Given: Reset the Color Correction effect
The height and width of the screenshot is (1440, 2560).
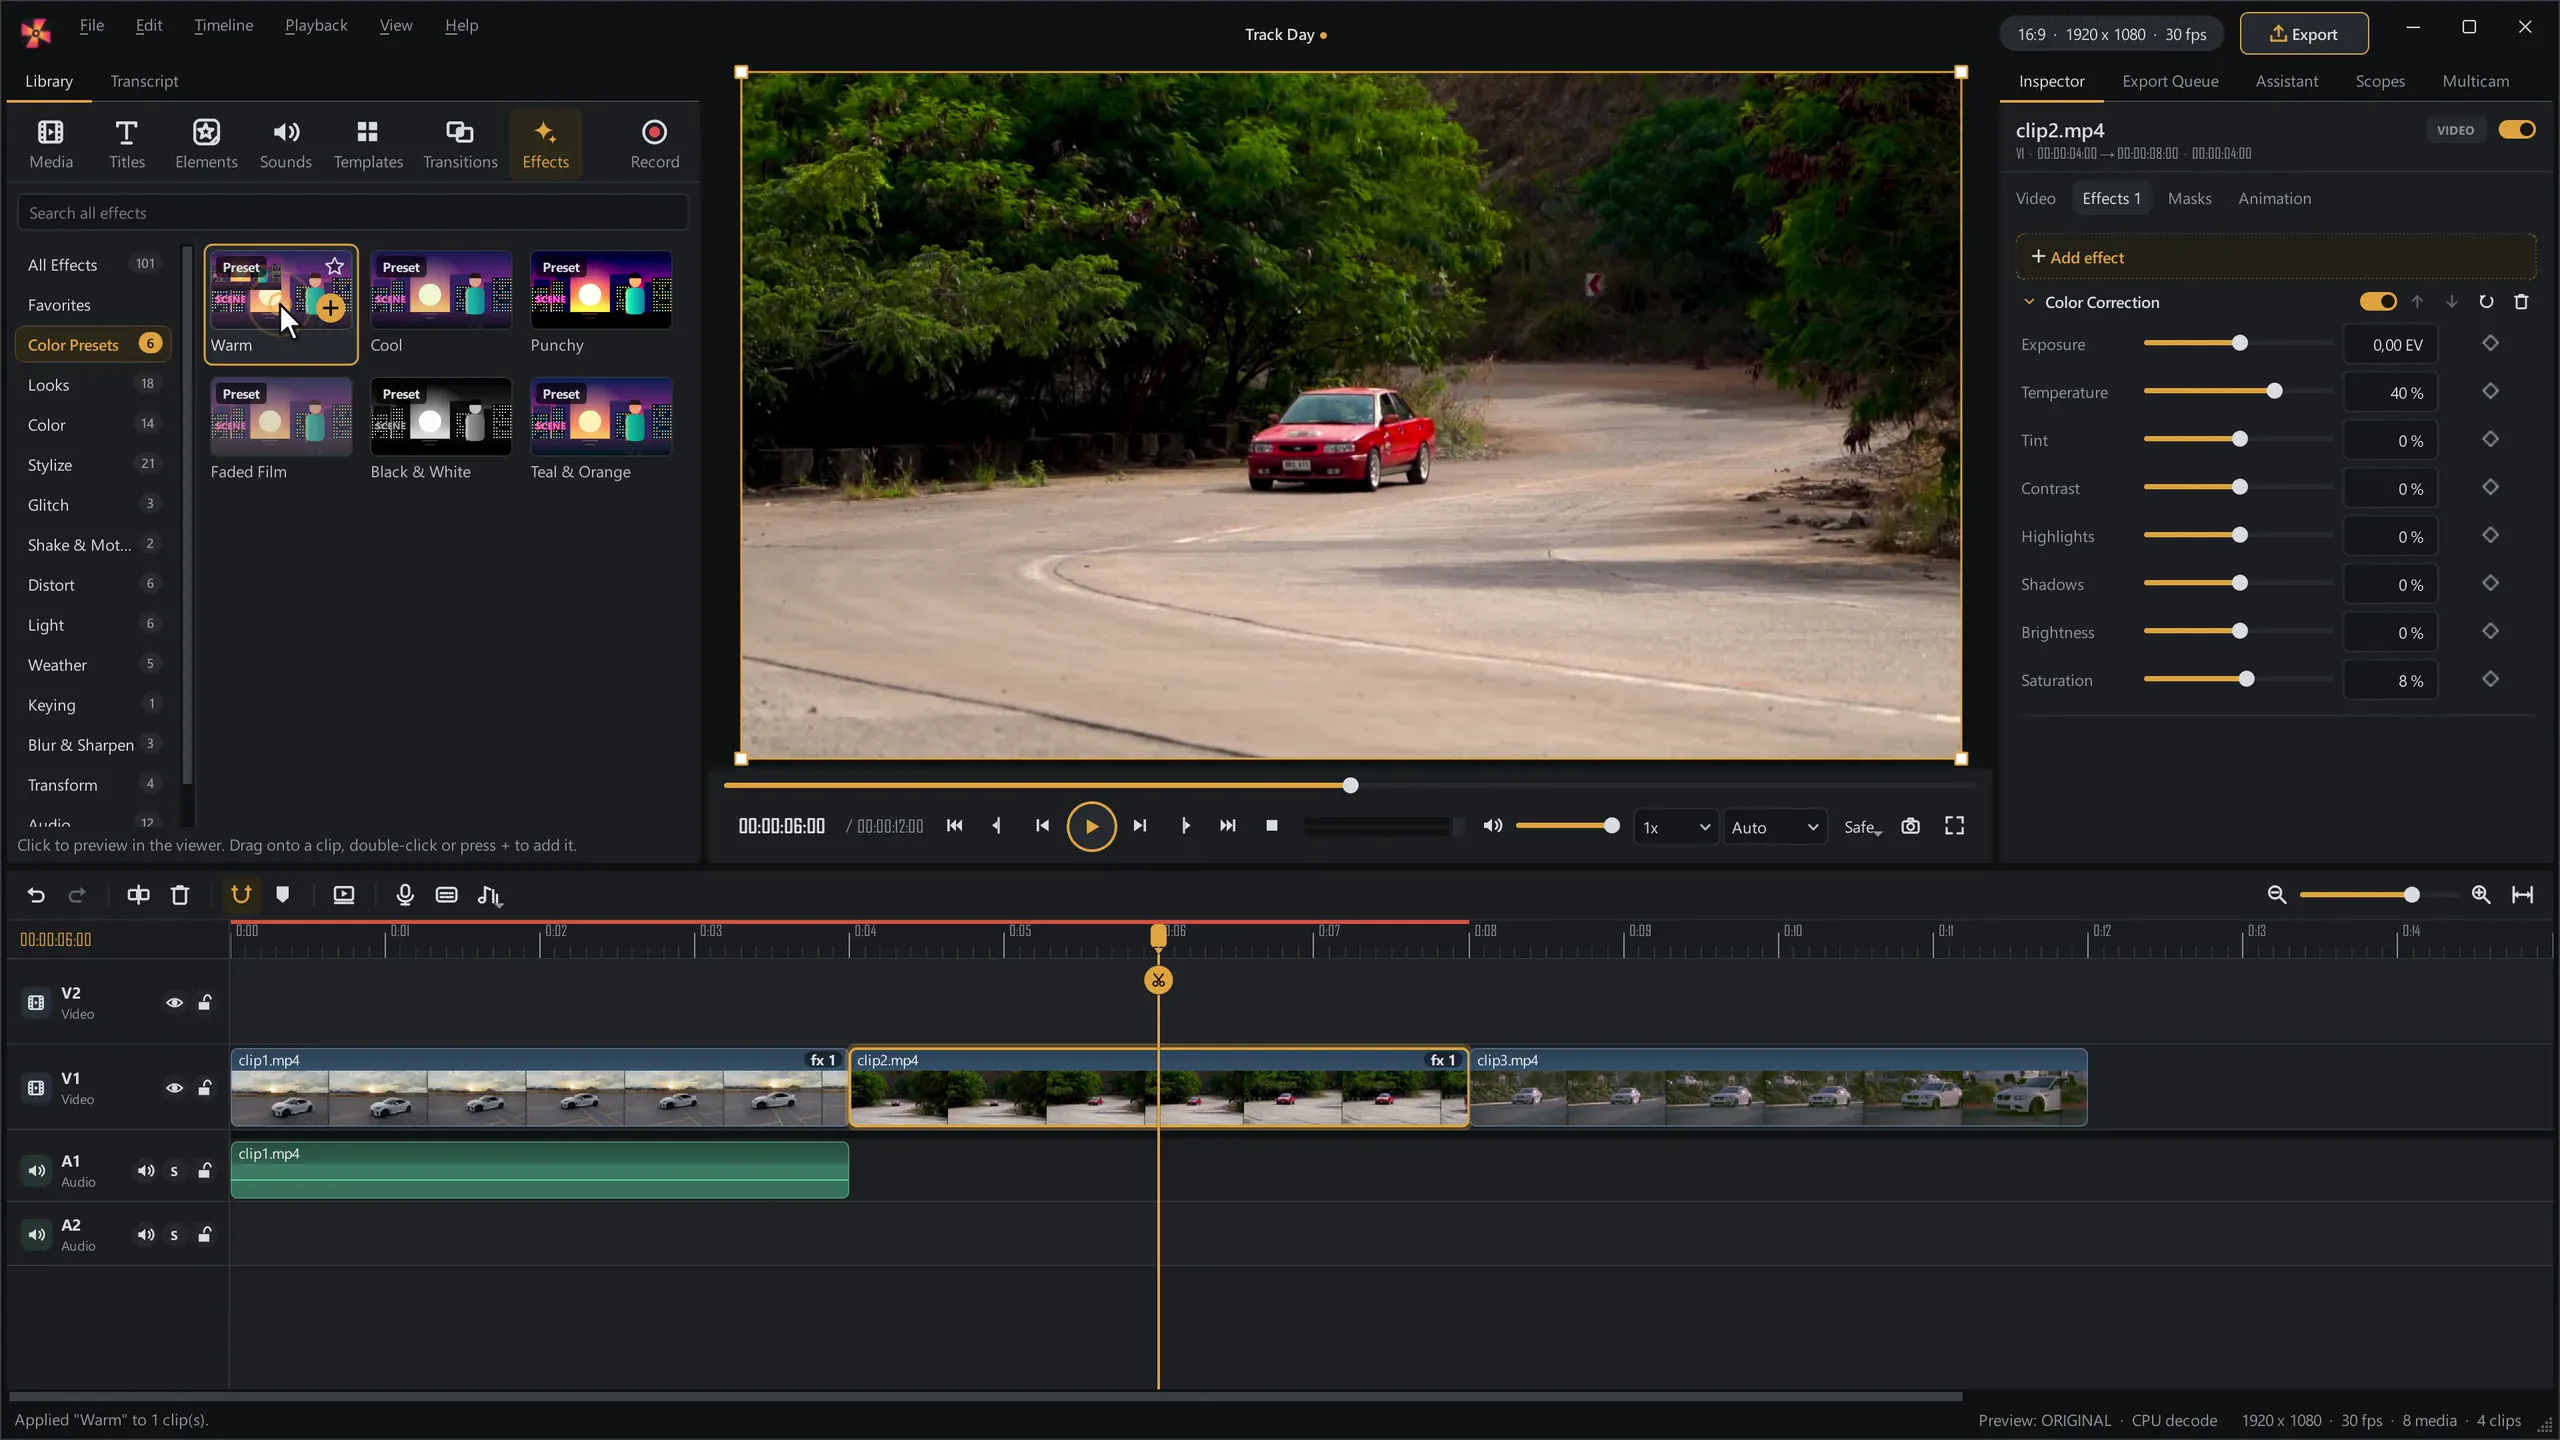Looking at the screenshot, I should tap(2486, 302).
